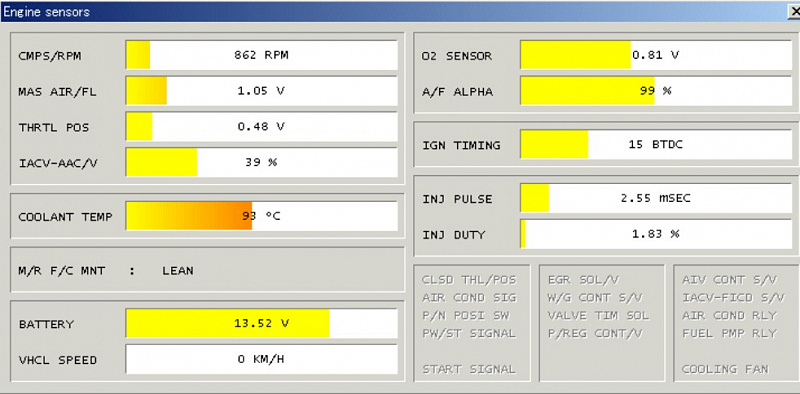Click the CLSD THL/POS indicator
The width and height of the screenshot is (800, 394).
pyautogui.click(x=469, y=280)
